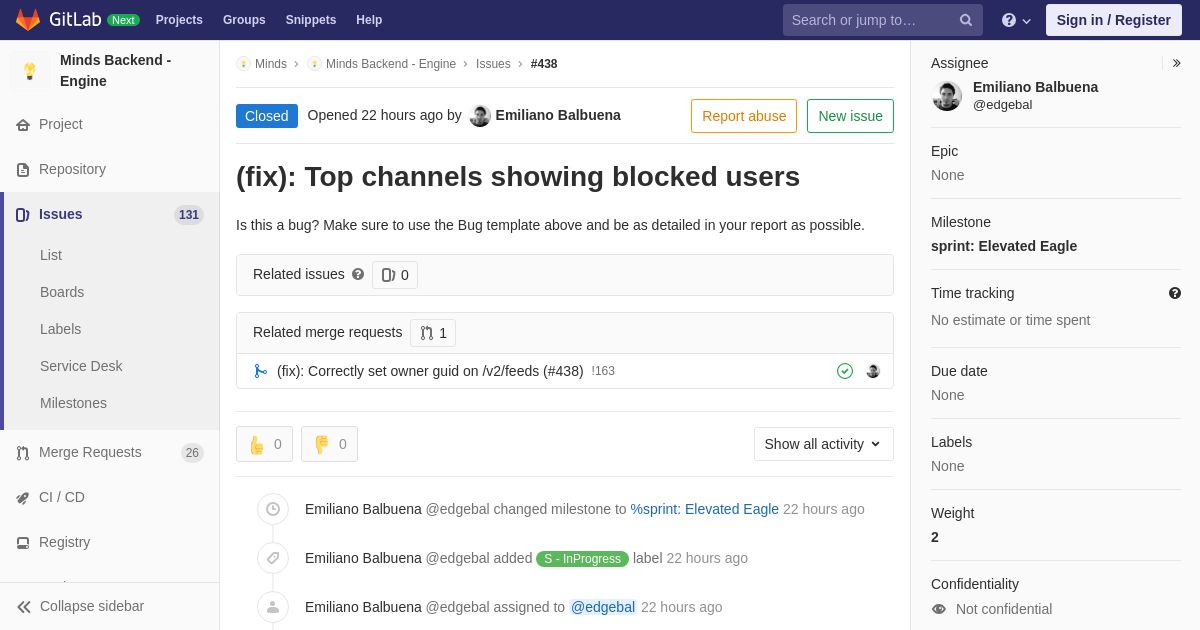Click the assignee activity user icon
1200x630 pixels.
tap(273, 607)
